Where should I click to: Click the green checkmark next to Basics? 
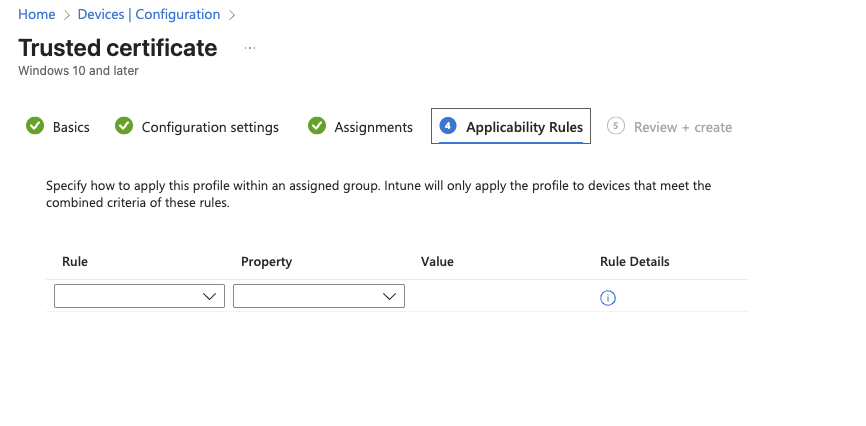tap(35, 126)
